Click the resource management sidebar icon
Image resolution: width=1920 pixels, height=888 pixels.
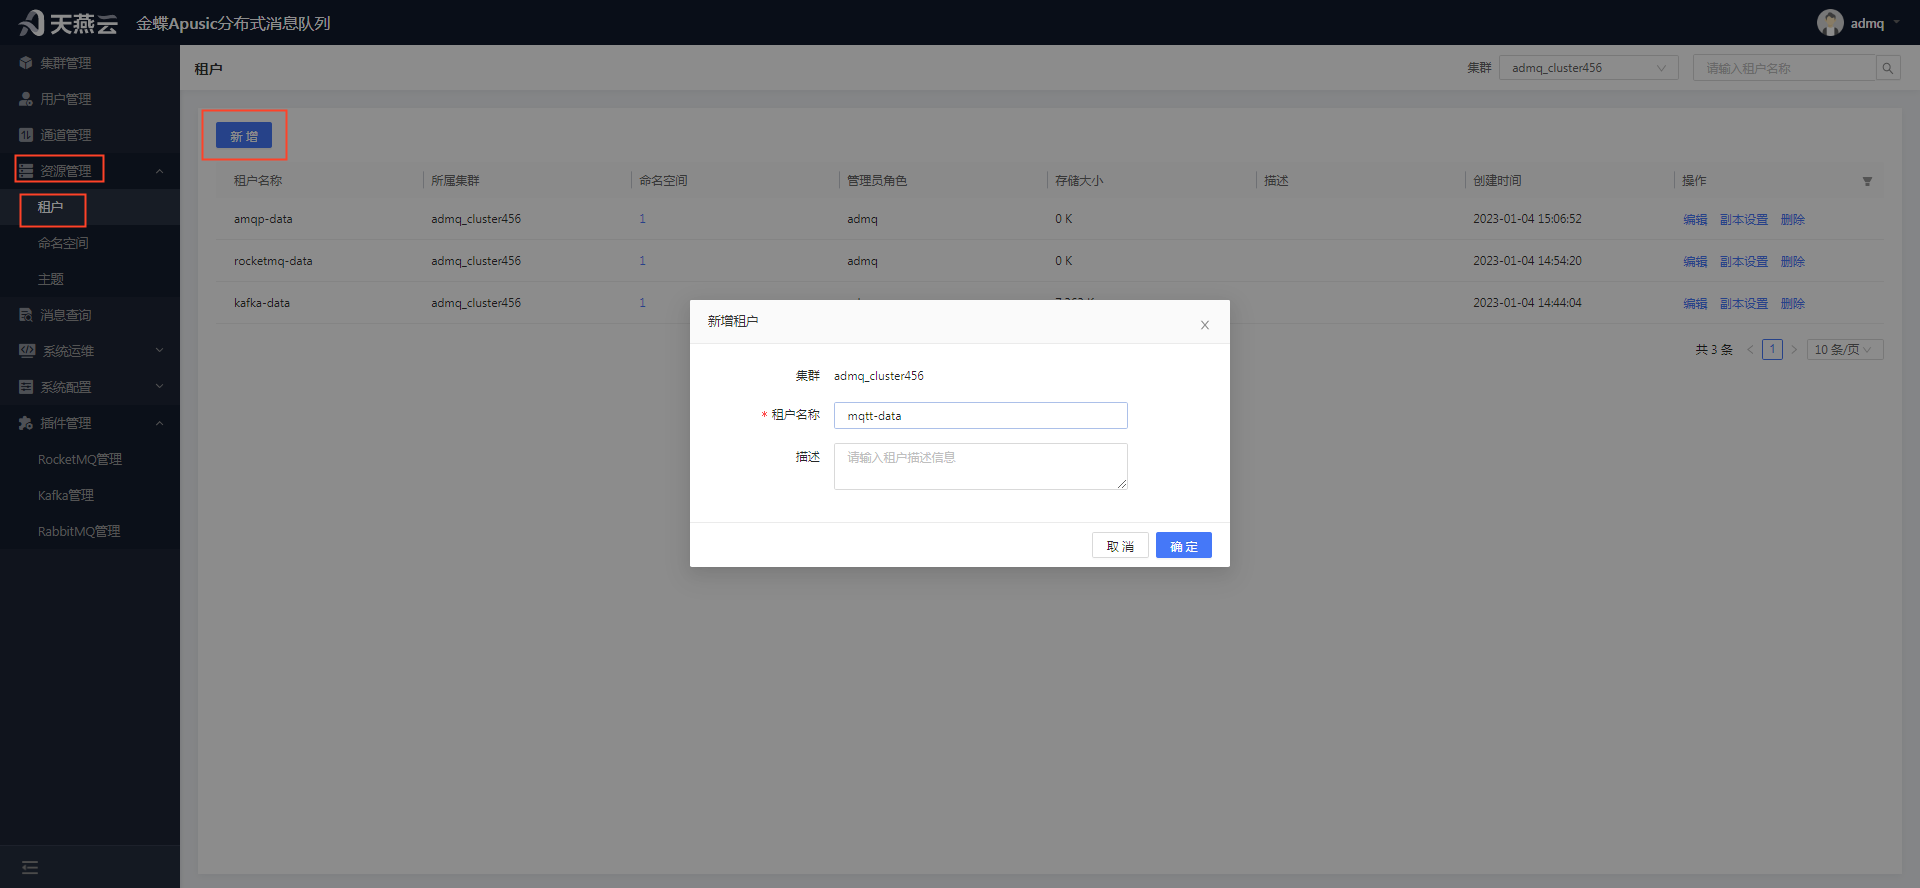26,171
